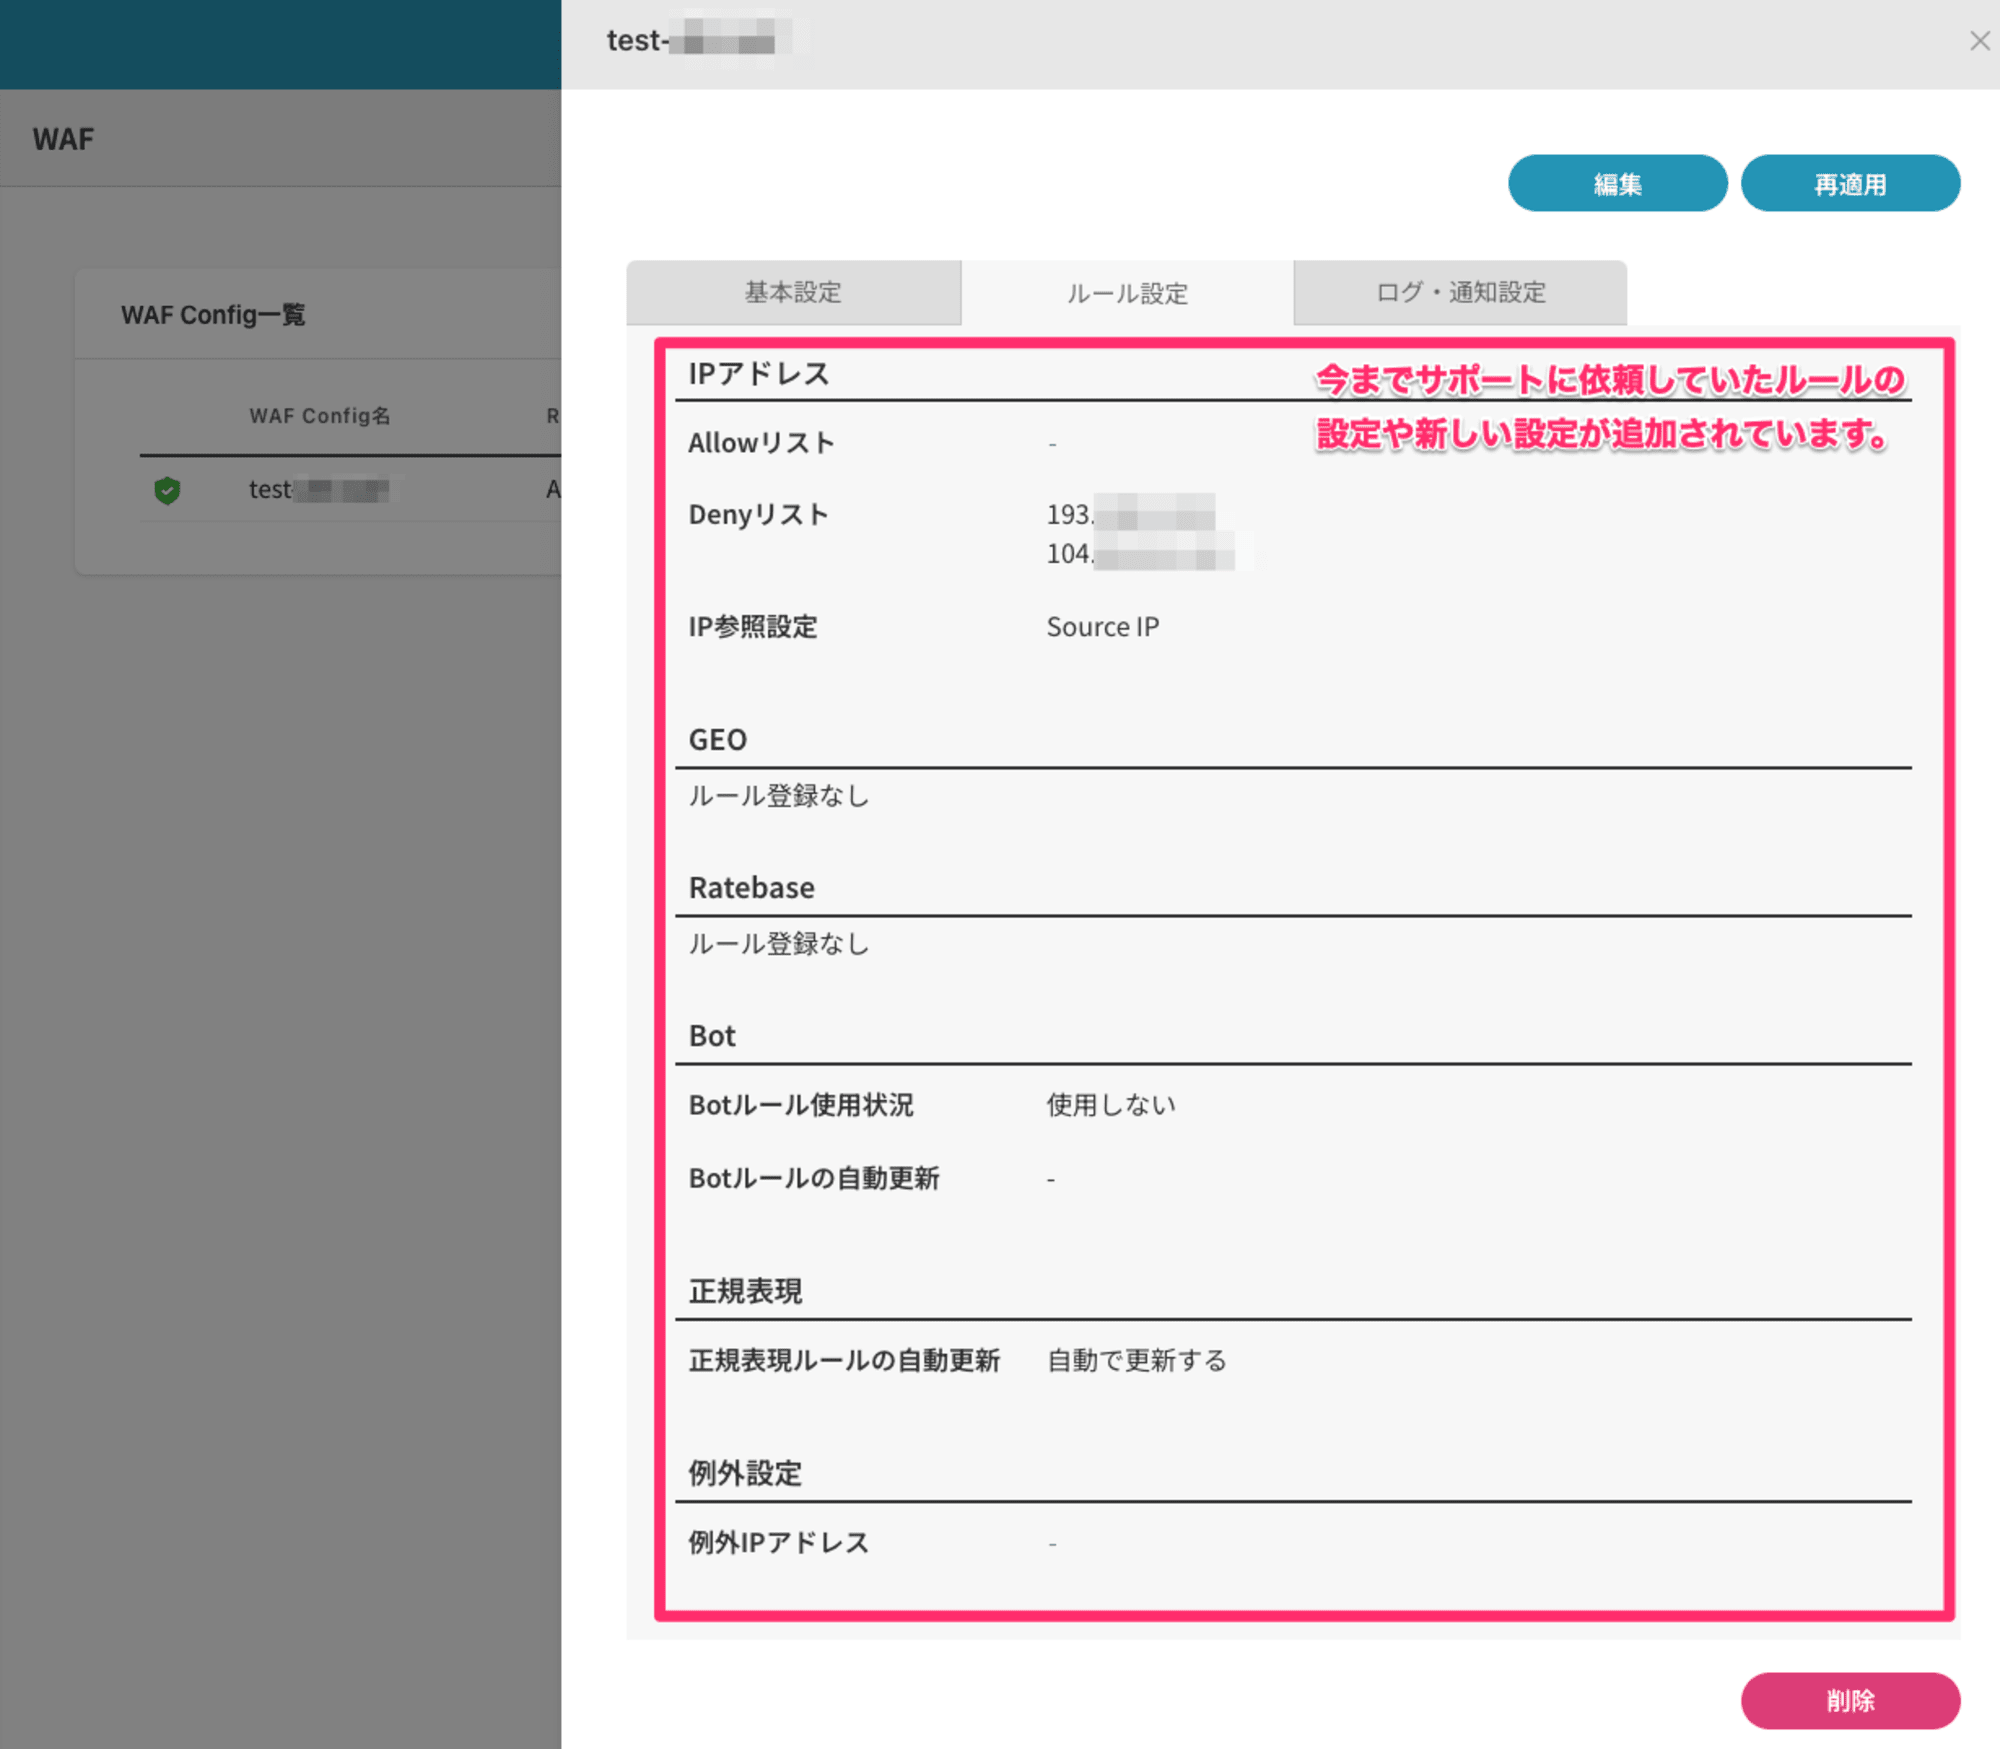Screen dimensions: 2000x1749
Task: Click the Denyリスト label
Action: (758, 515)
